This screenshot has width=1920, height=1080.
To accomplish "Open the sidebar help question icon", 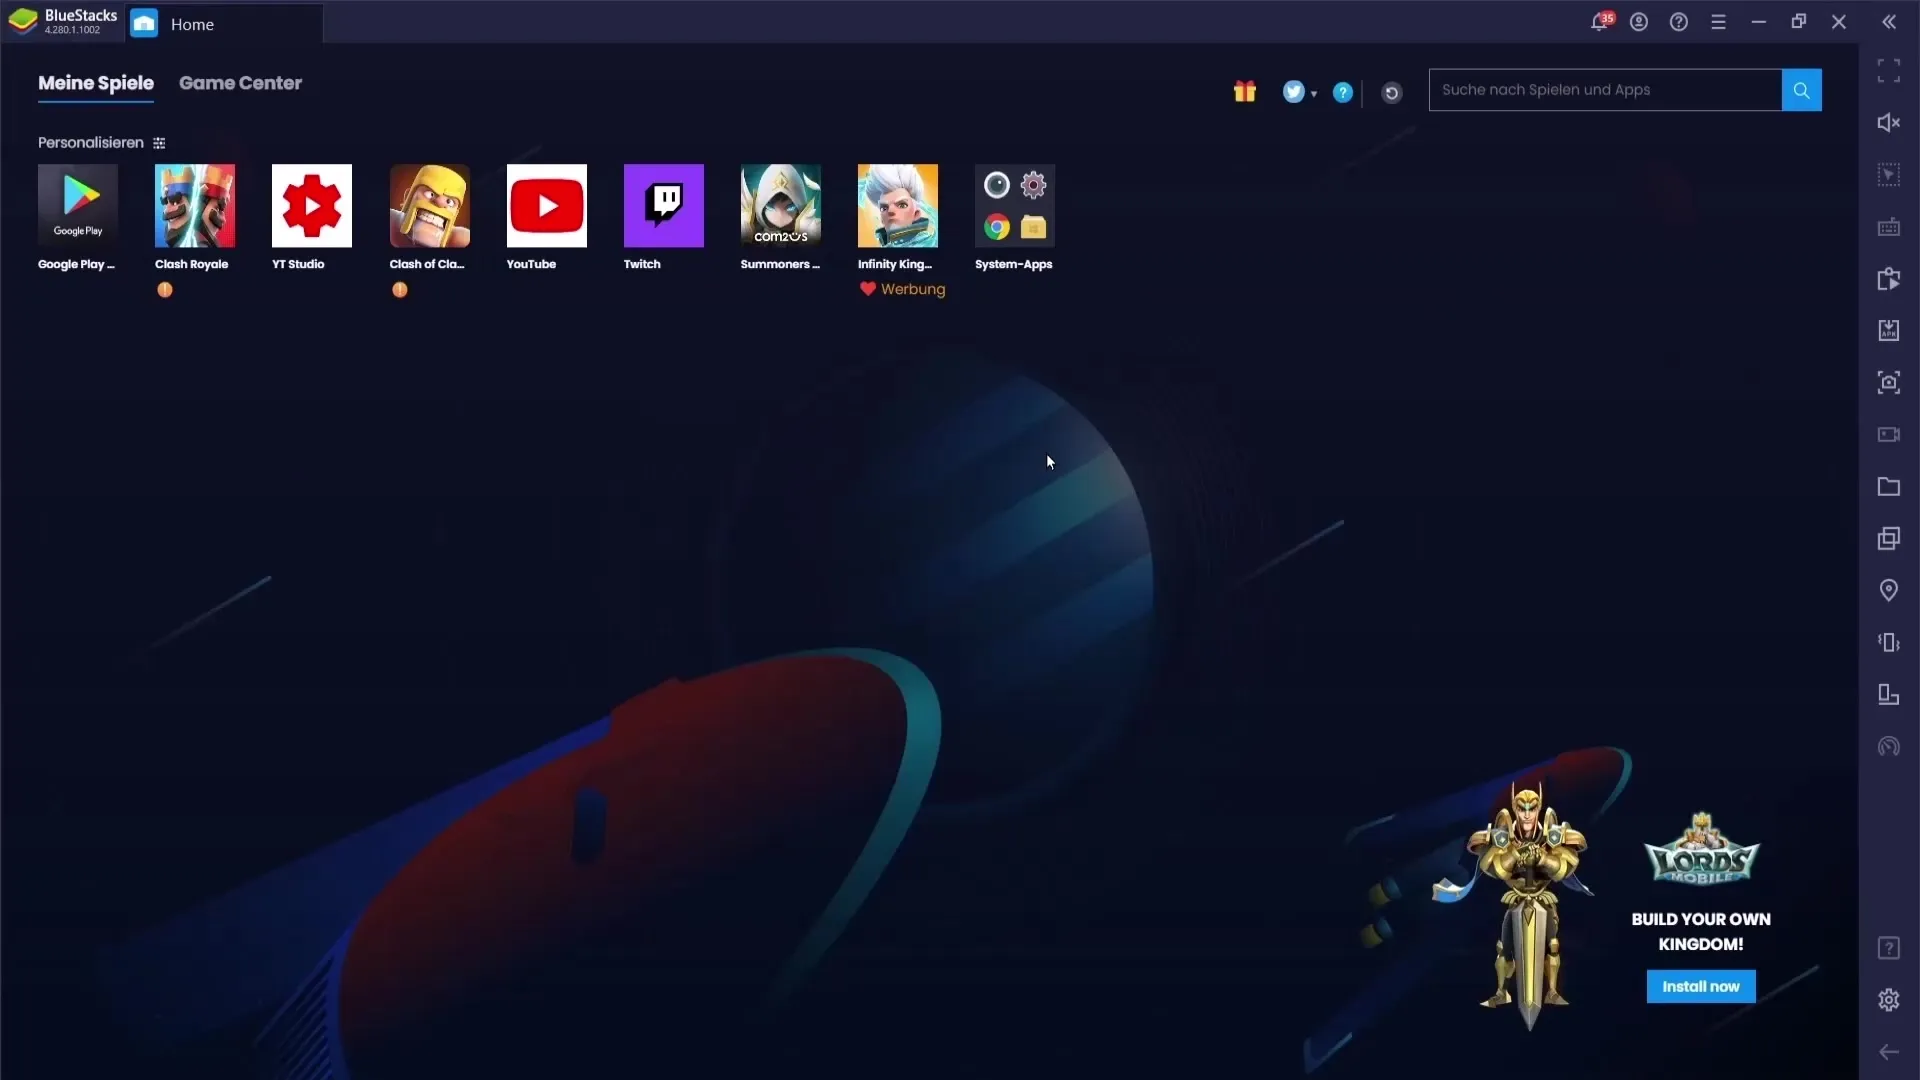I will (x=1888, y=948).
